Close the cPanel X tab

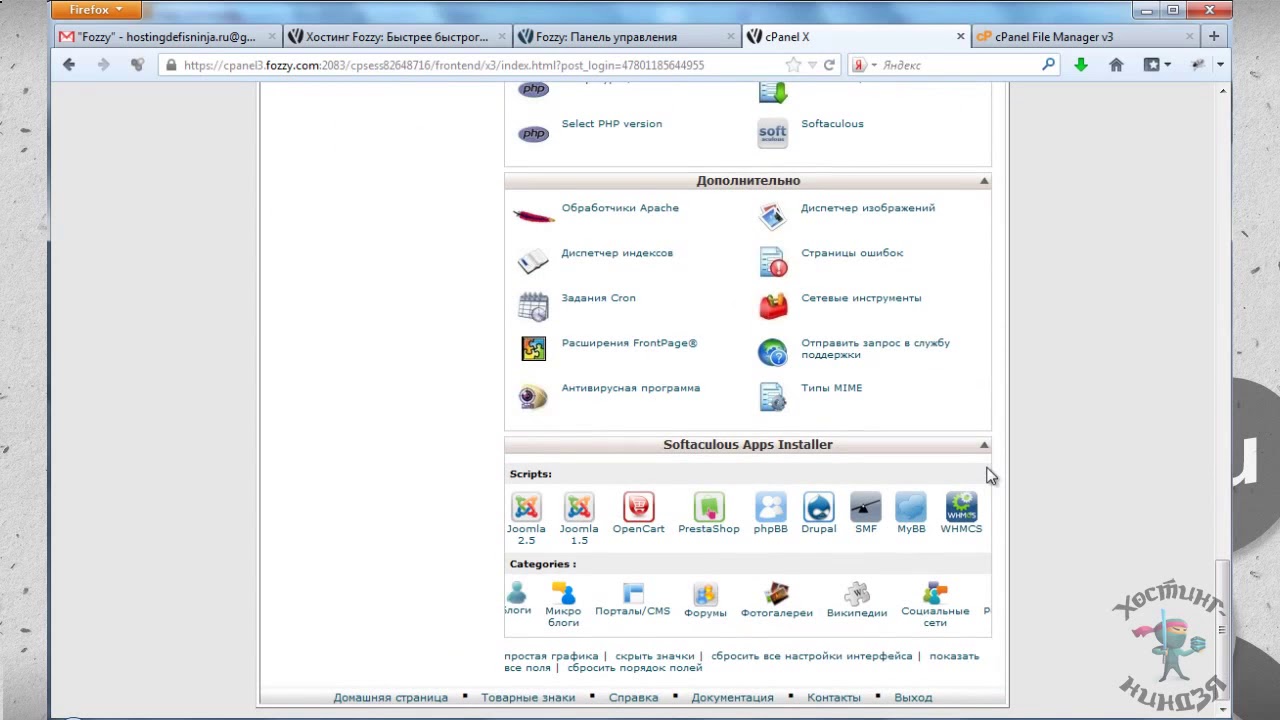click(961, 36)
